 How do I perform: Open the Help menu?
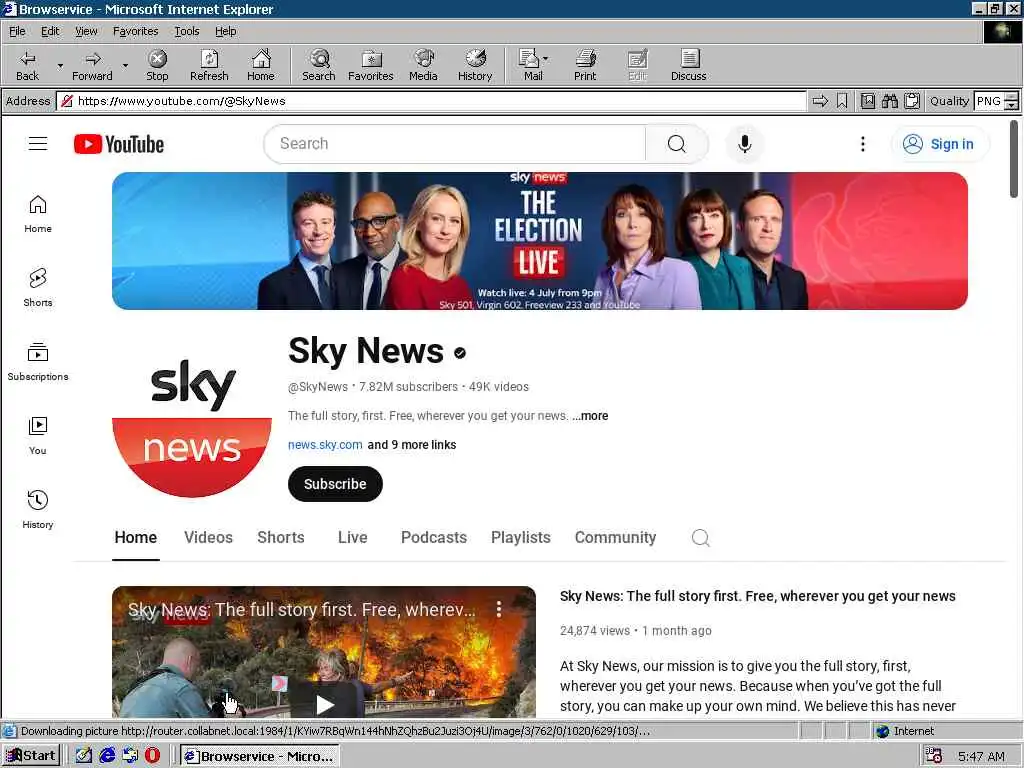pos(225,31)
